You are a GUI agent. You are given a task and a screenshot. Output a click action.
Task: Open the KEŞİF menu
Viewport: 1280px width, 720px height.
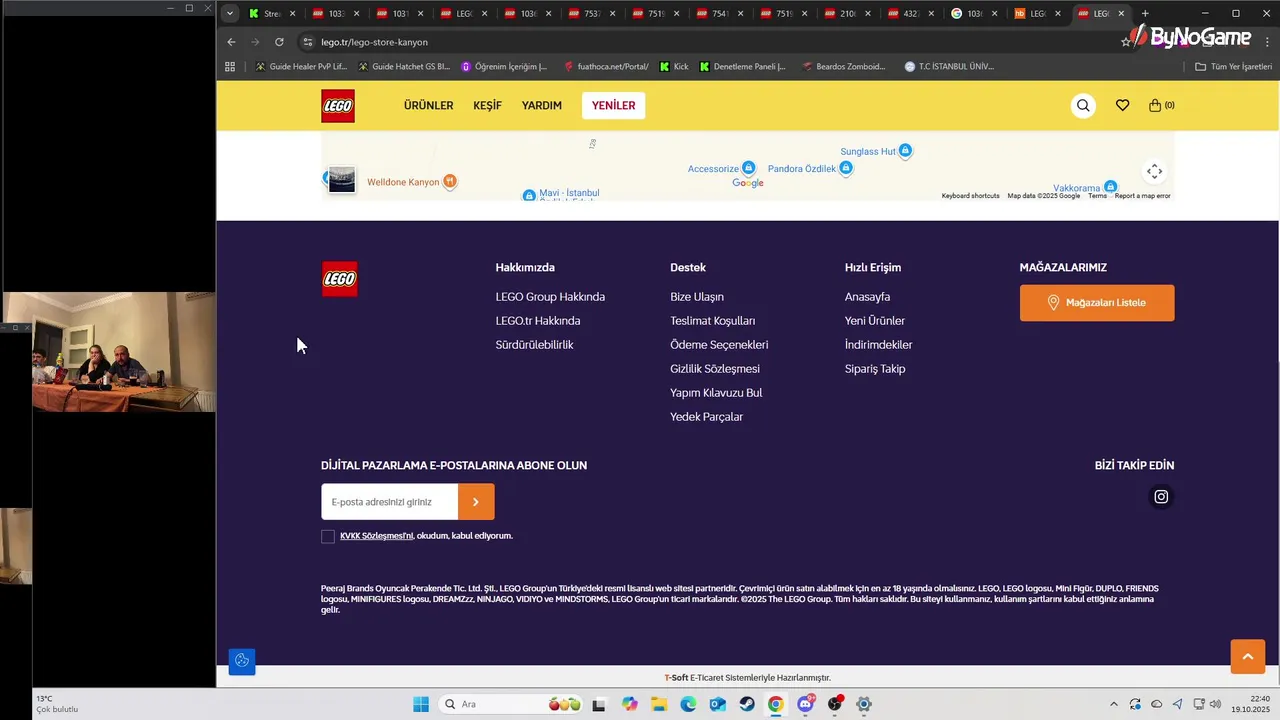487,106
